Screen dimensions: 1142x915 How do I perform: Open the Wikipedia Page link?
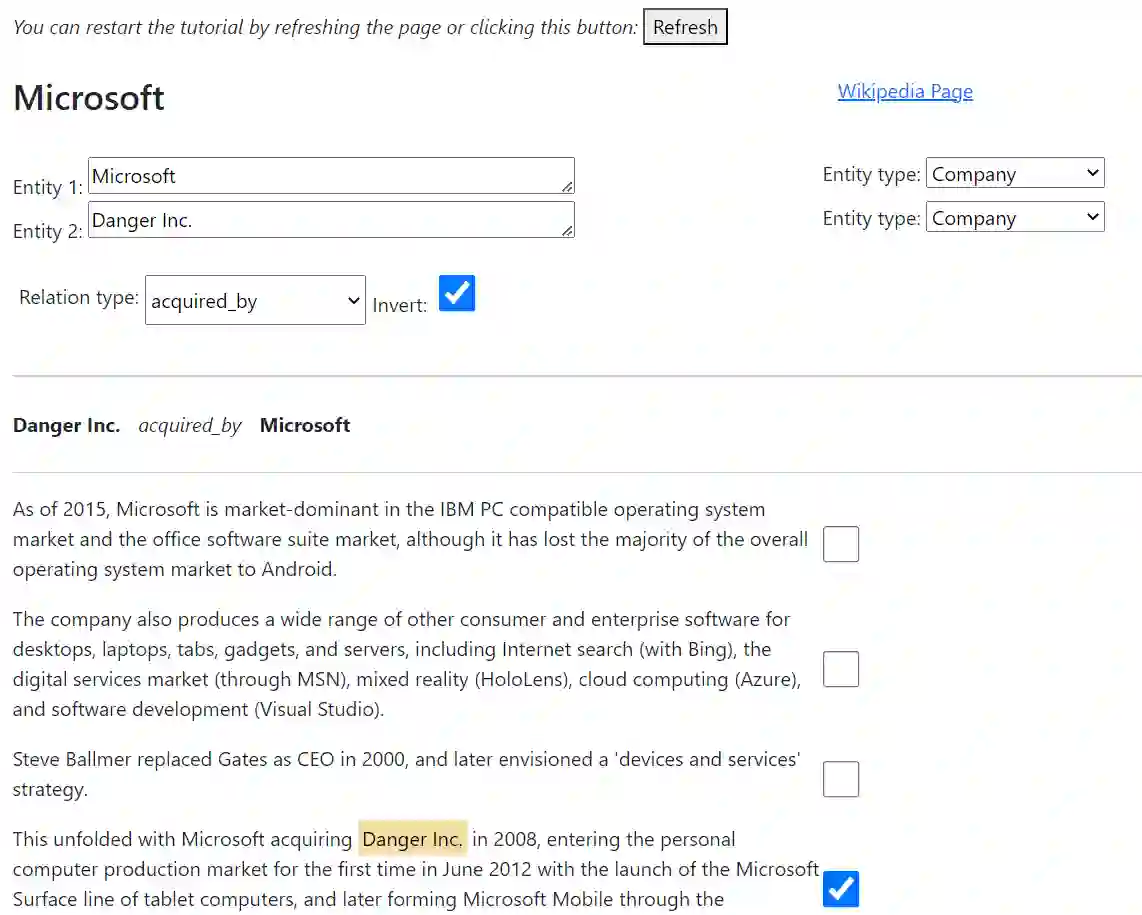(905, 91)
